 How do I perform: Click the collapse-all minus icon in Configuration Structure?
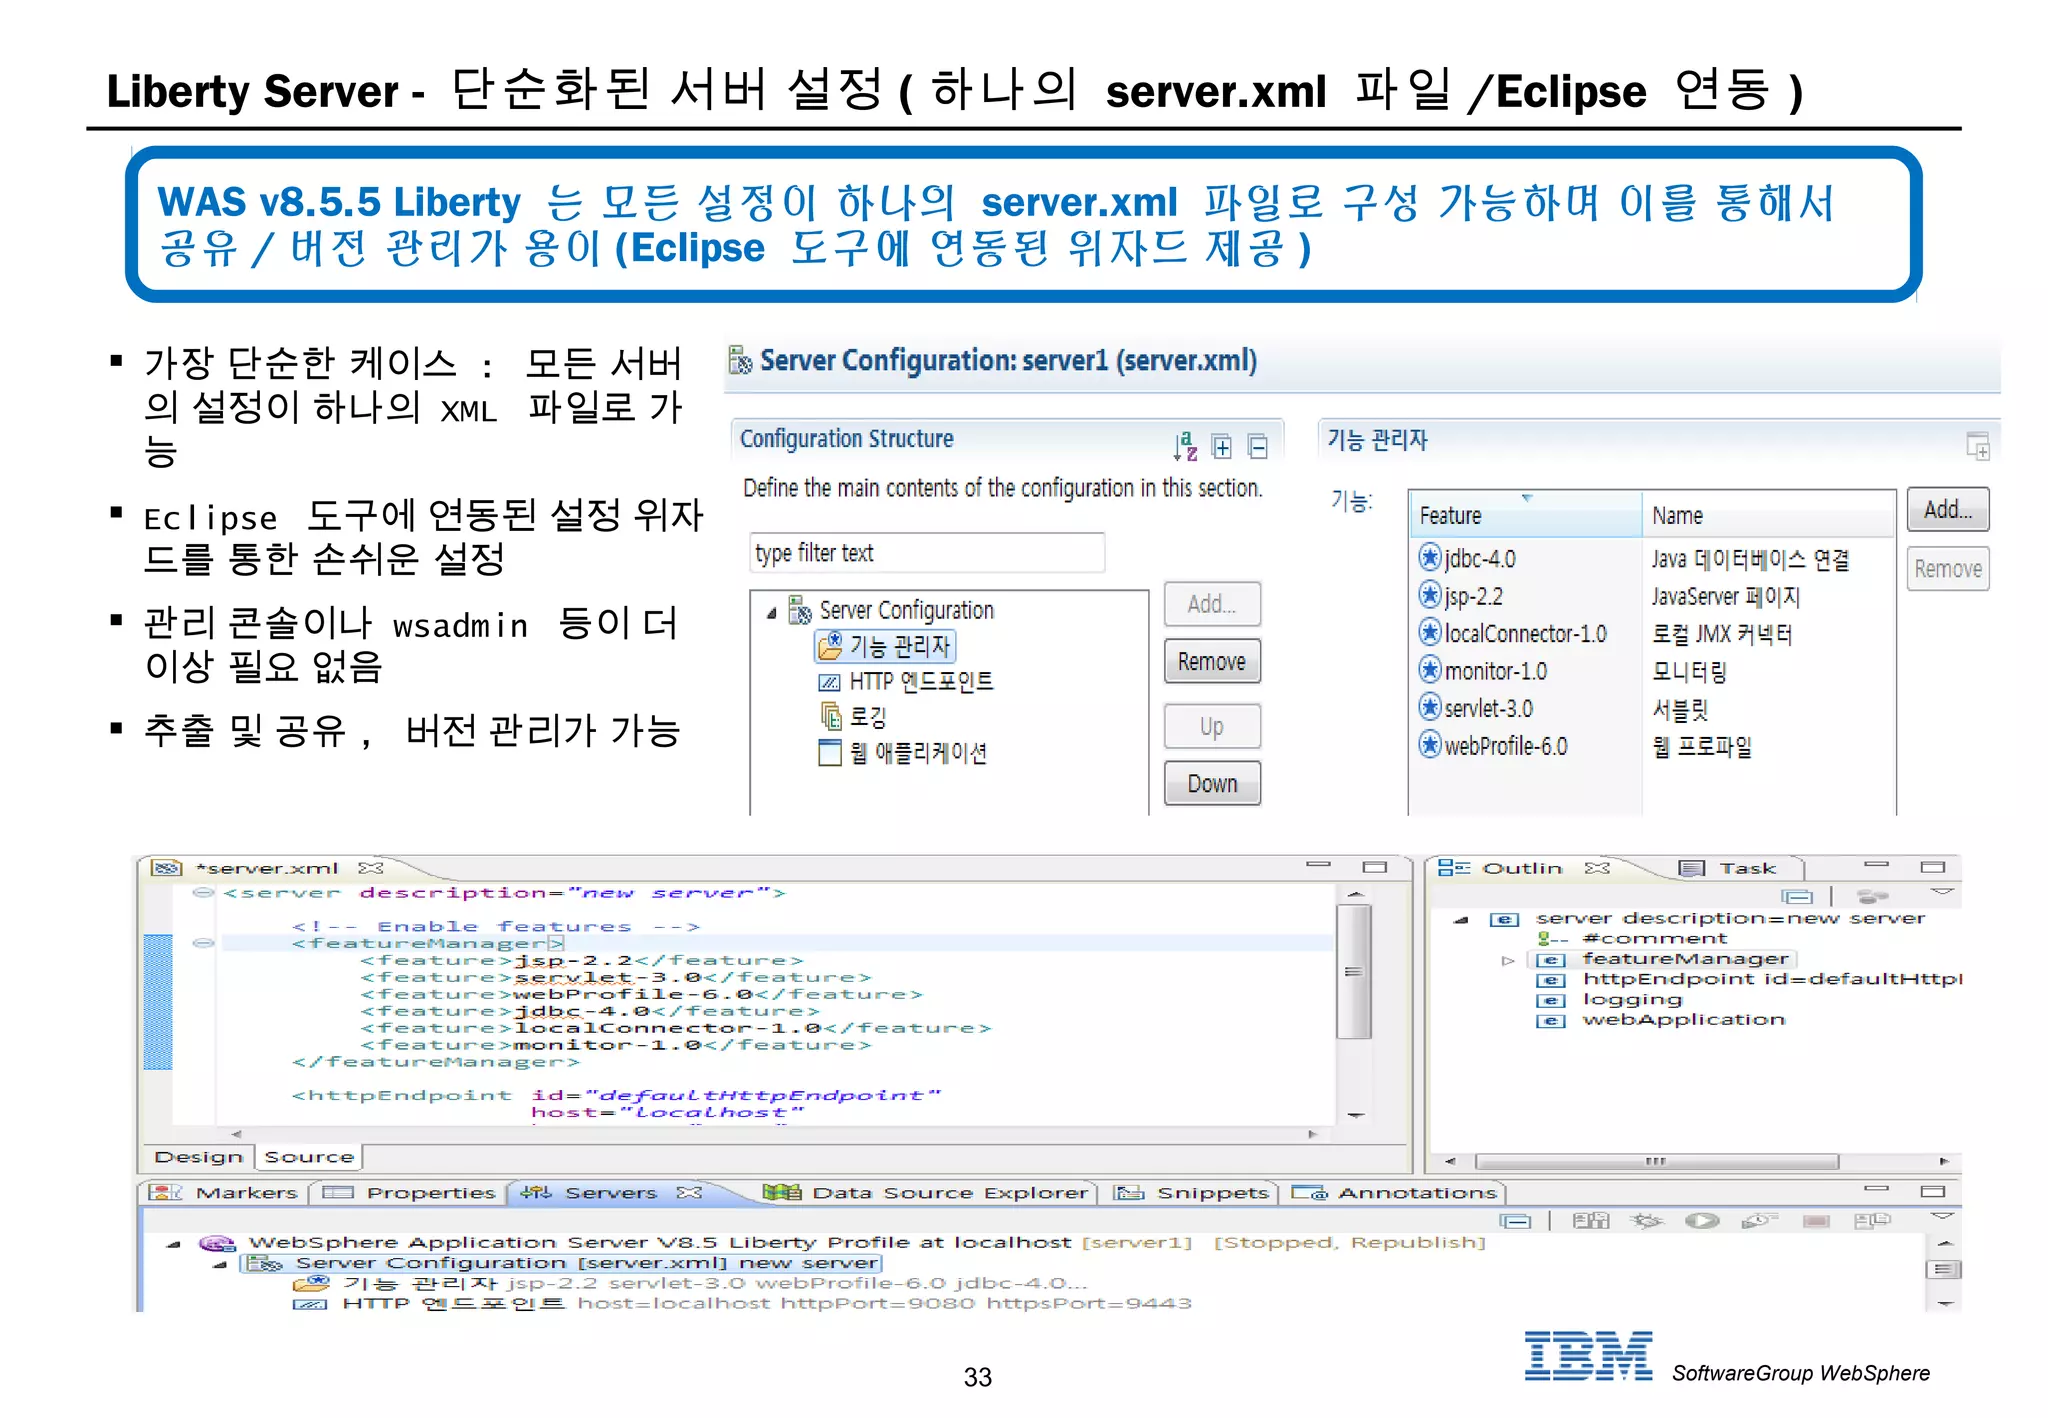tap(1257, 446)
